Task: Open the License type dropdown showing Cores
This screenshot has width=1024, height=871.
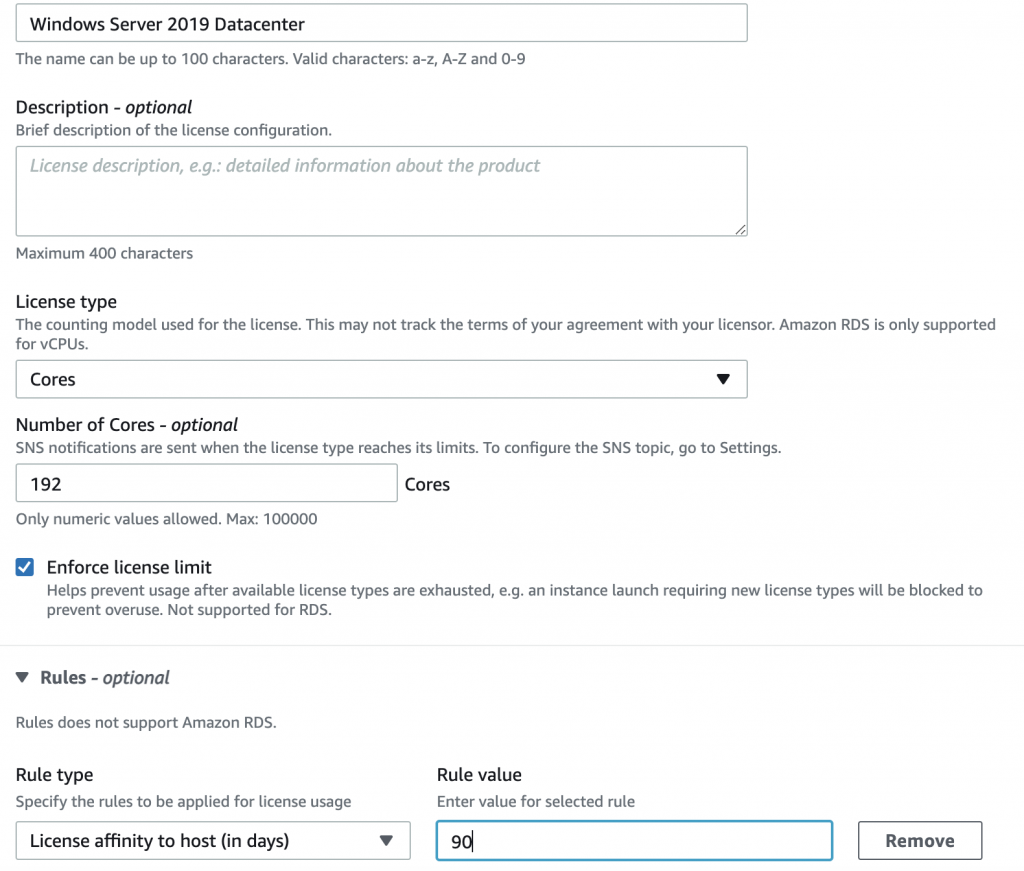Action: (x=380, y=379)
